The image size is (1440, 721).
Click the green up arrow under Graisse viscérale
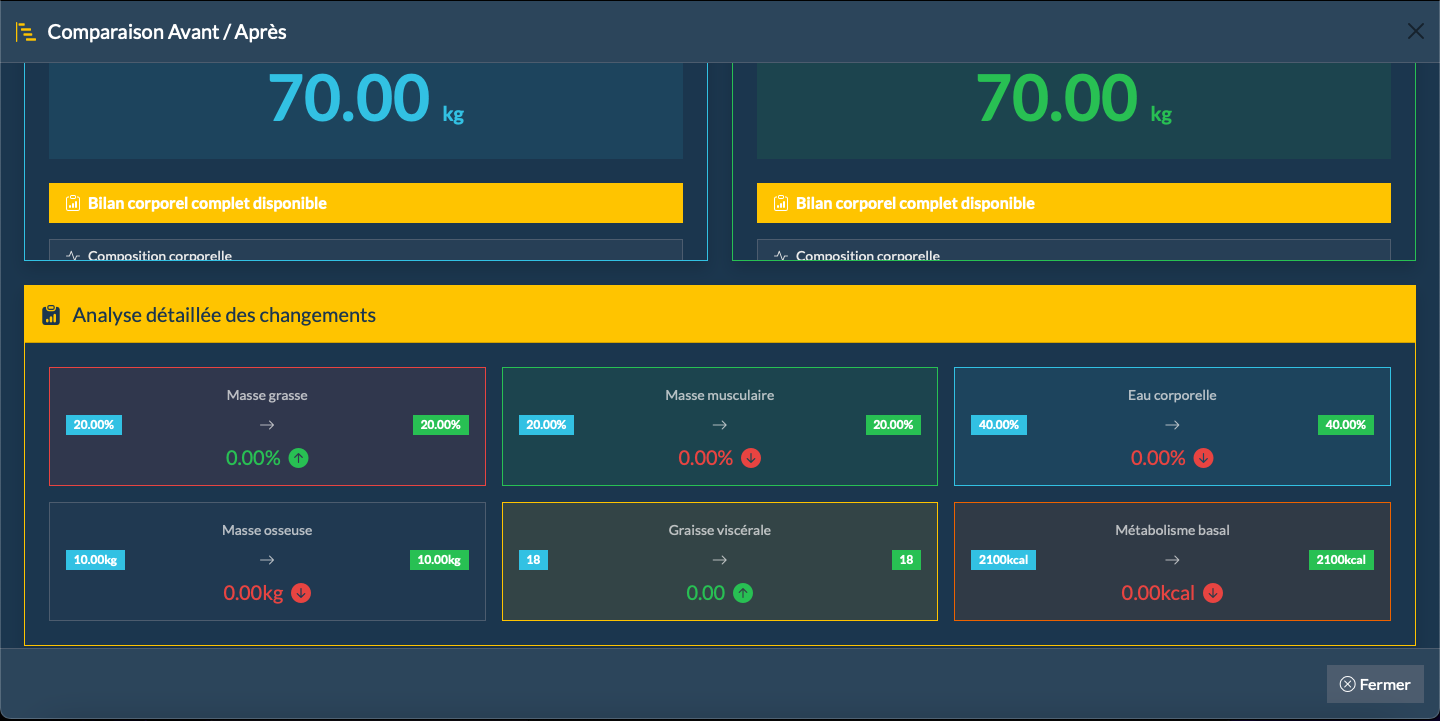coord(742,593)
